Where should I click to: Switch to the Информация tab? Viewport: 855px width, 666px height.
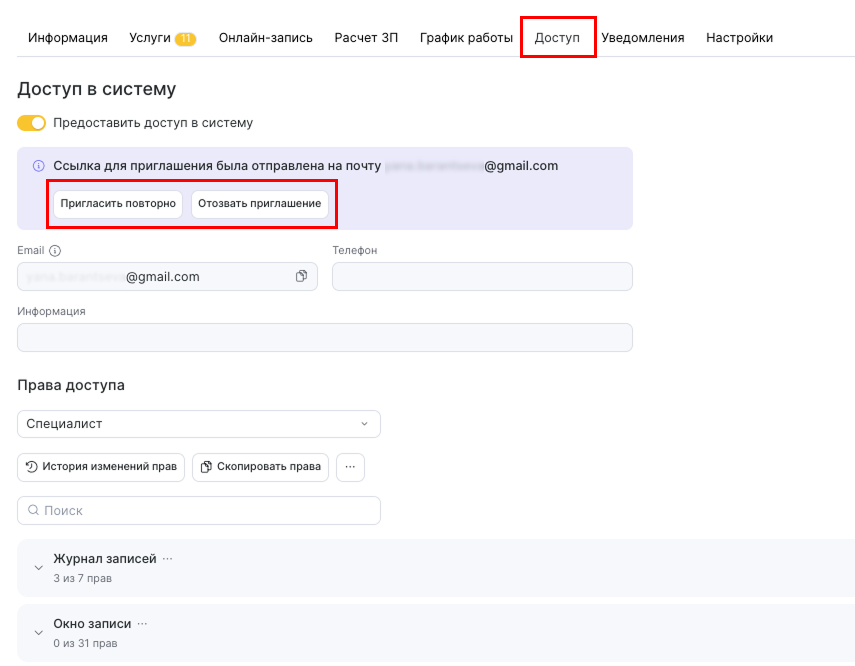(68, 38)
